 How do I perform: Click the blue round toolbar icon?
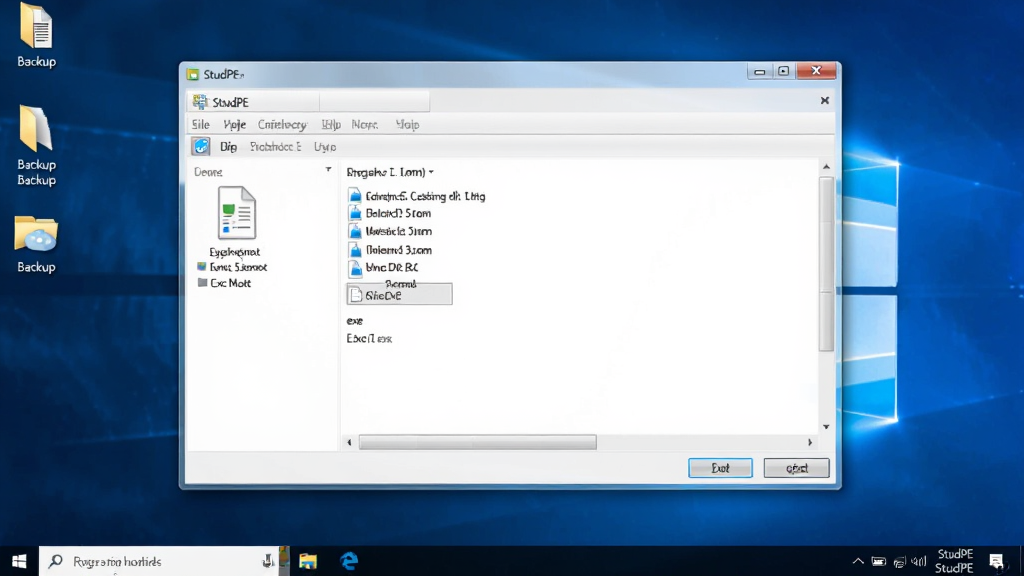tap(201, 146)
